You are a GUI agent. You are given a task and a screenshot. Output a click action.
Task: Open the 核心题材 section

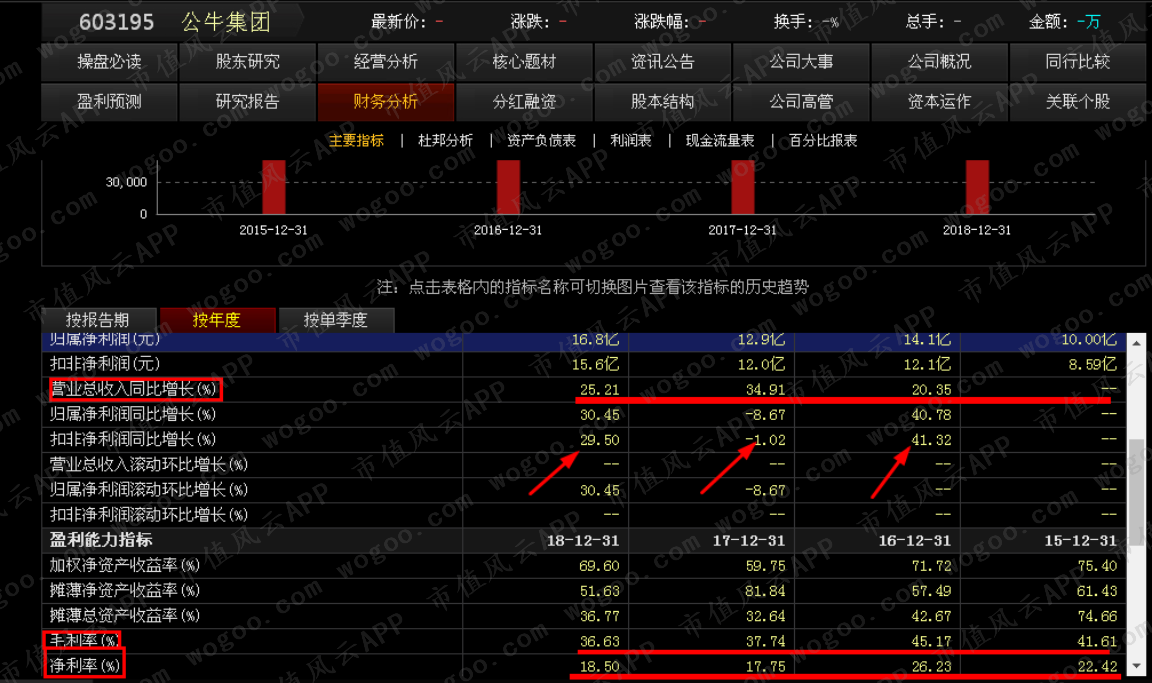(x=524, y=62)
